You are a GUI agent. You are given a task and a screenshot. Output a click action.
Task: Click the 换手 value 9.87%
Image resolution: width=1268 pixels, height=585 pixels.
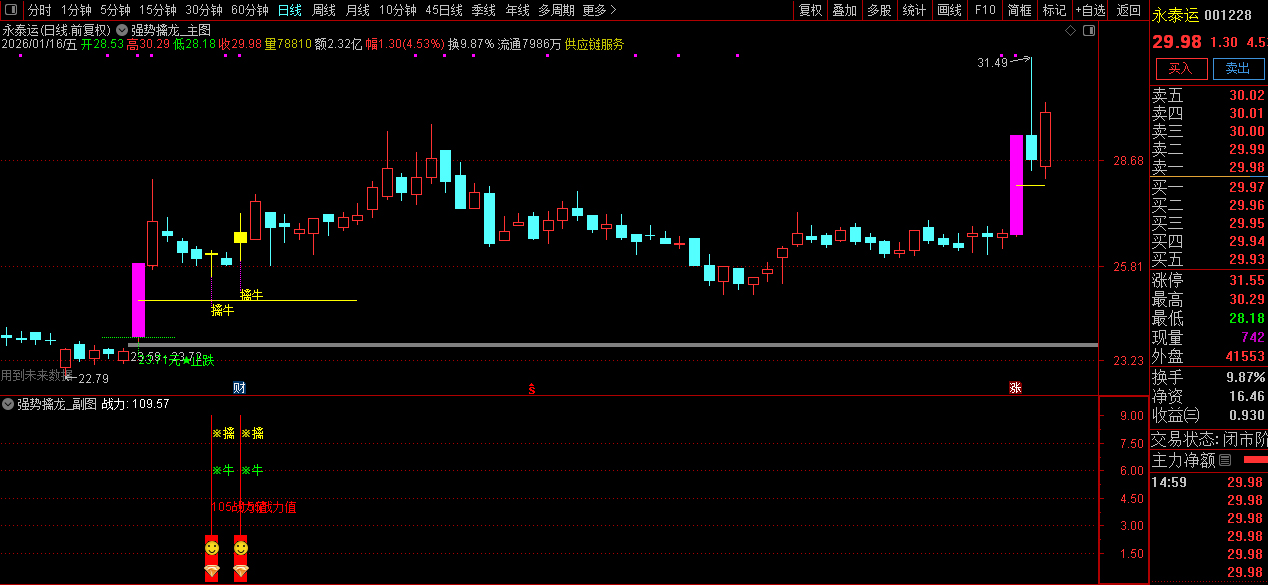(x=1246, y=377)
